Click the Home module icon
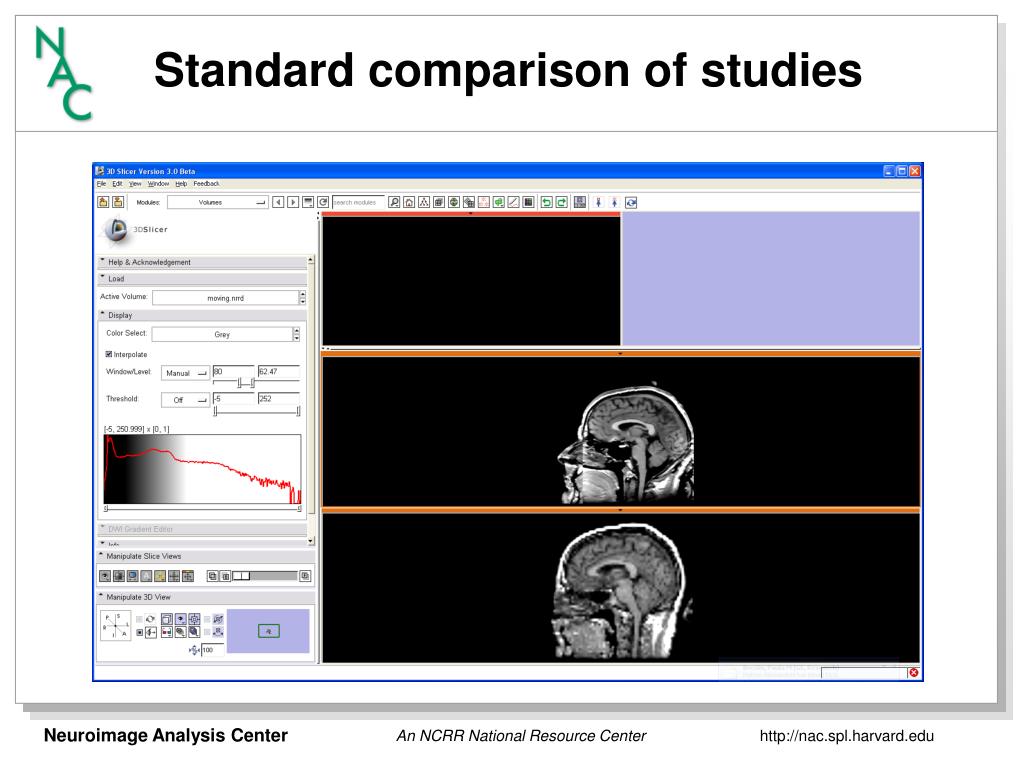The height and width of the screenshot is (767, 1023). (409, 202)
